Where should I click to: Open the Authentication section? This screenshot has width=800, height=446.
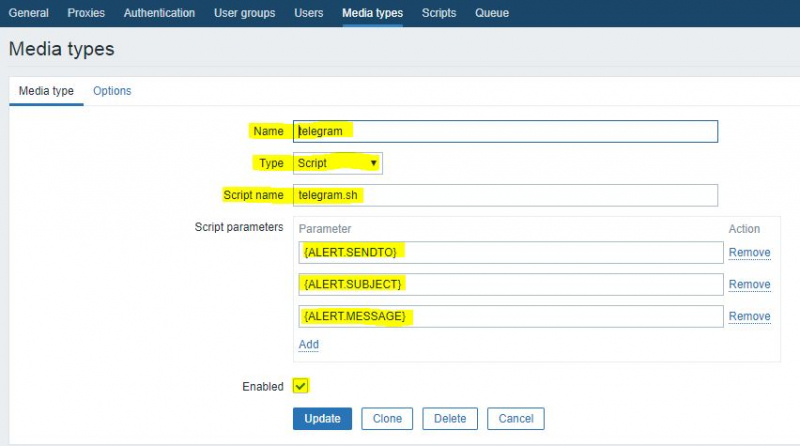159,13
